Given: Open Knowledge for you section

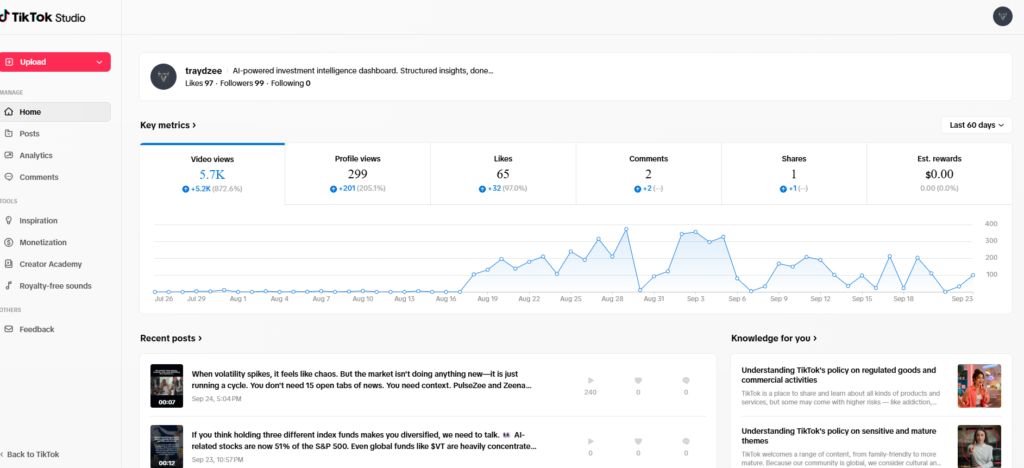Looking at the screenshot, I should [774, 338].
